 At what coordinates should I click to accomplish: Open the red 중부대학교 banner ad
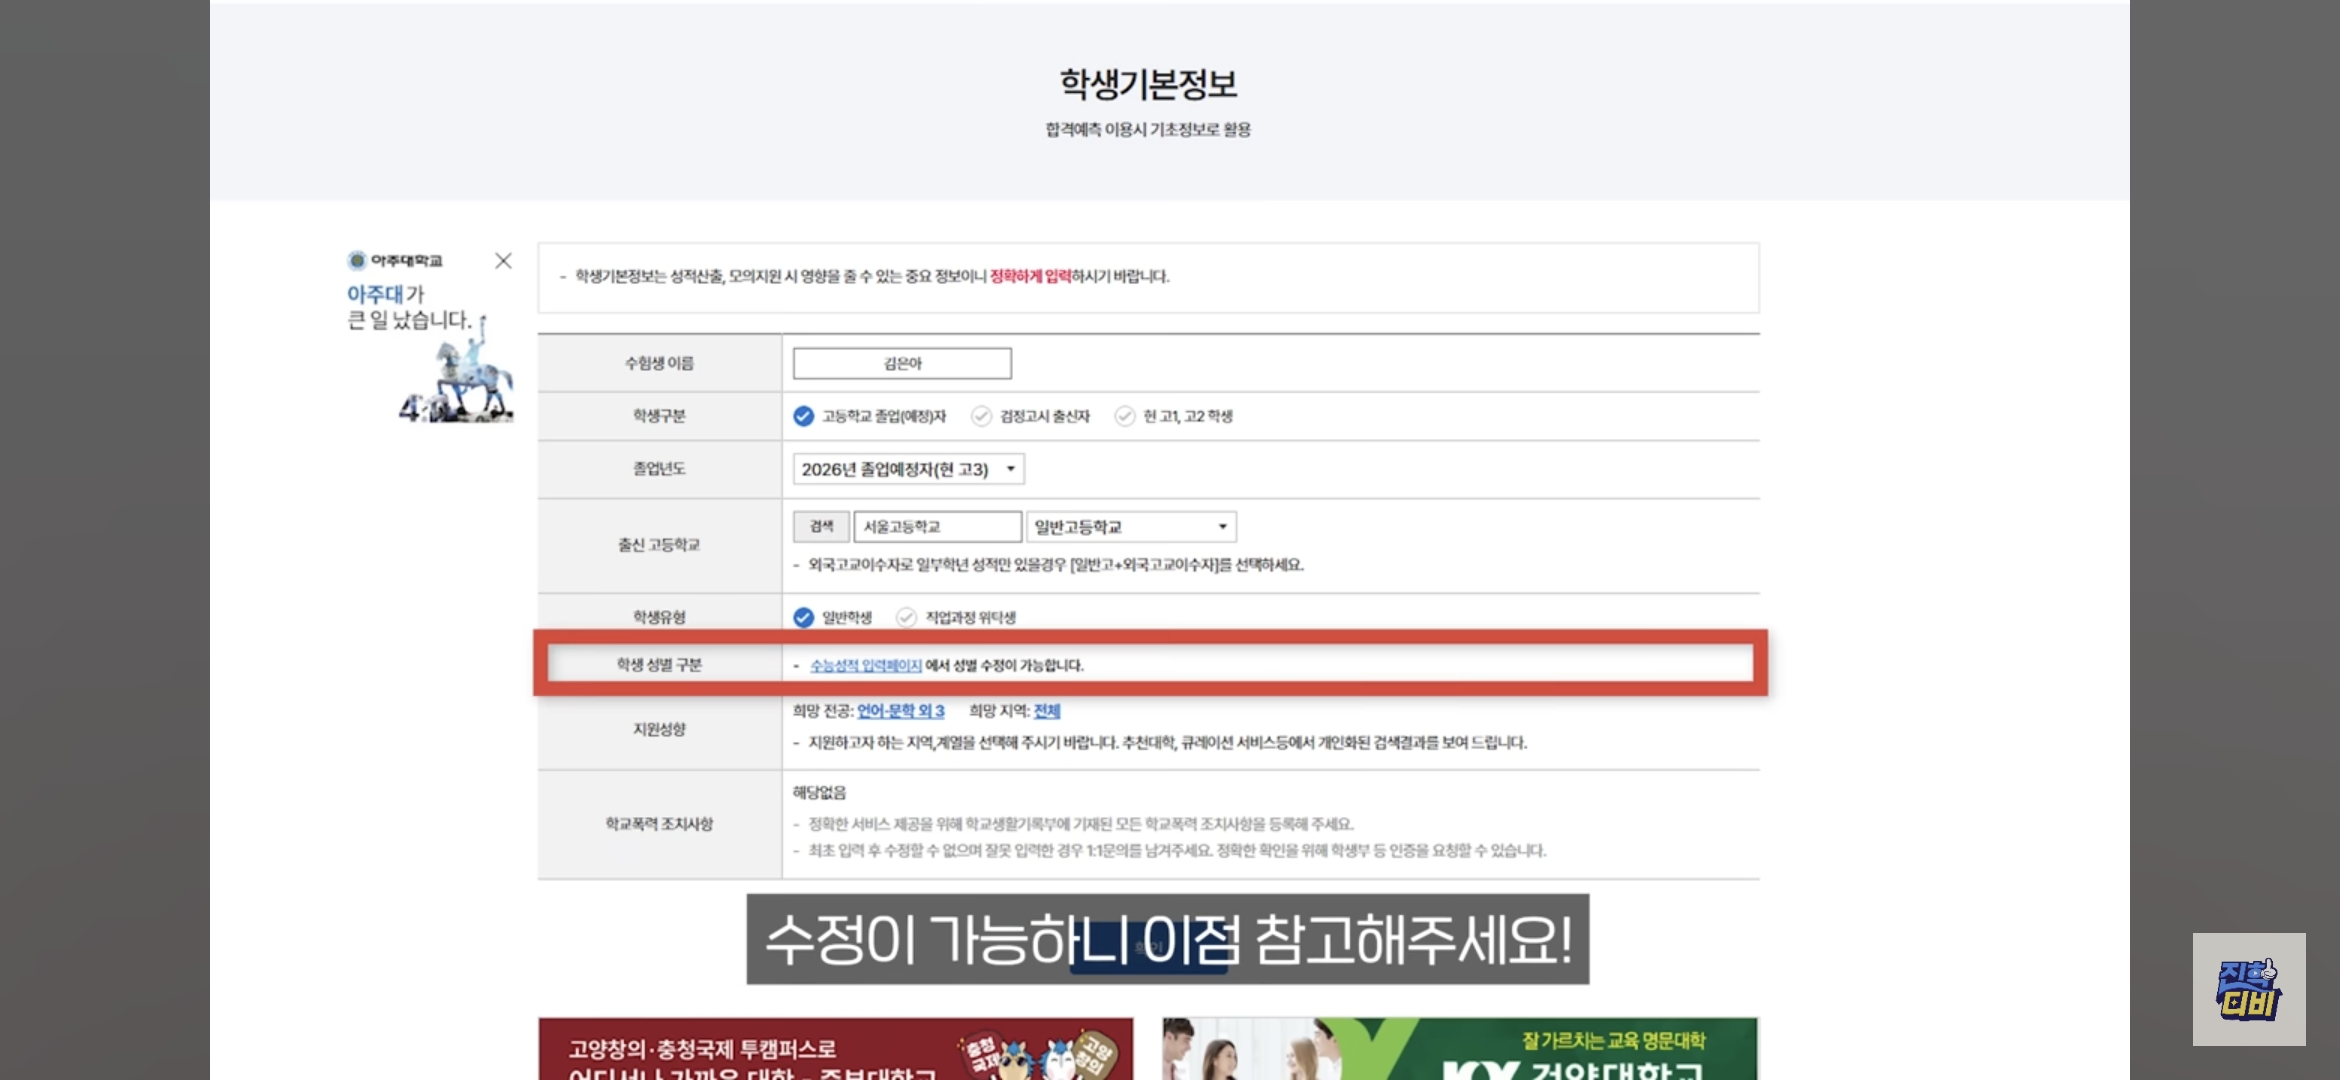835,1050
